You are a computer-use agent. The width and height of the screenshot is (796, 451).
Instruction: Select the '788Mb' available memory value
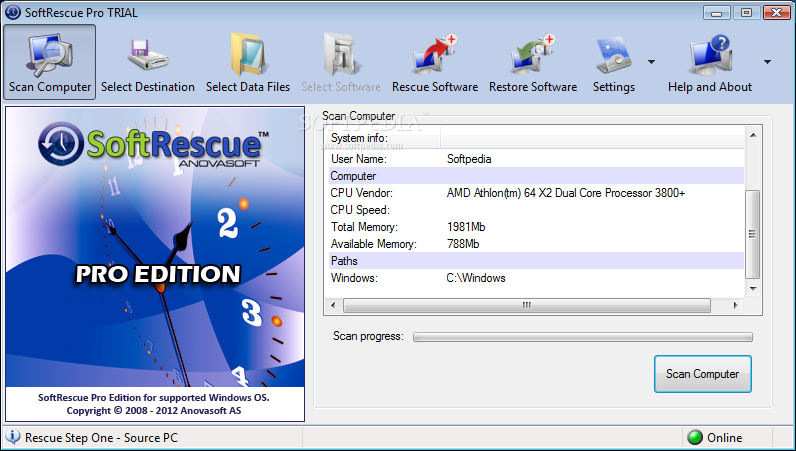click(463, 244)
